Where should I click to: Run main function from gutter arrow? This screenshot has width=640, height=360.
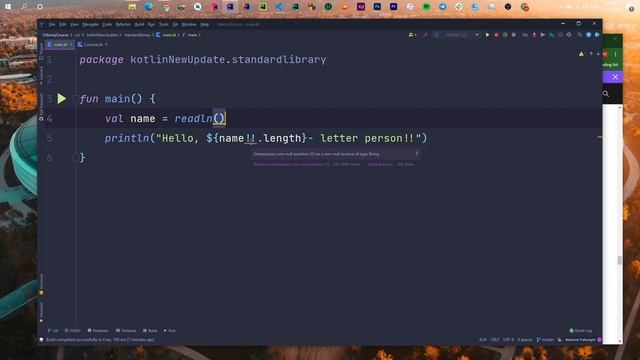pyautogui.click(x=62, y=98)
